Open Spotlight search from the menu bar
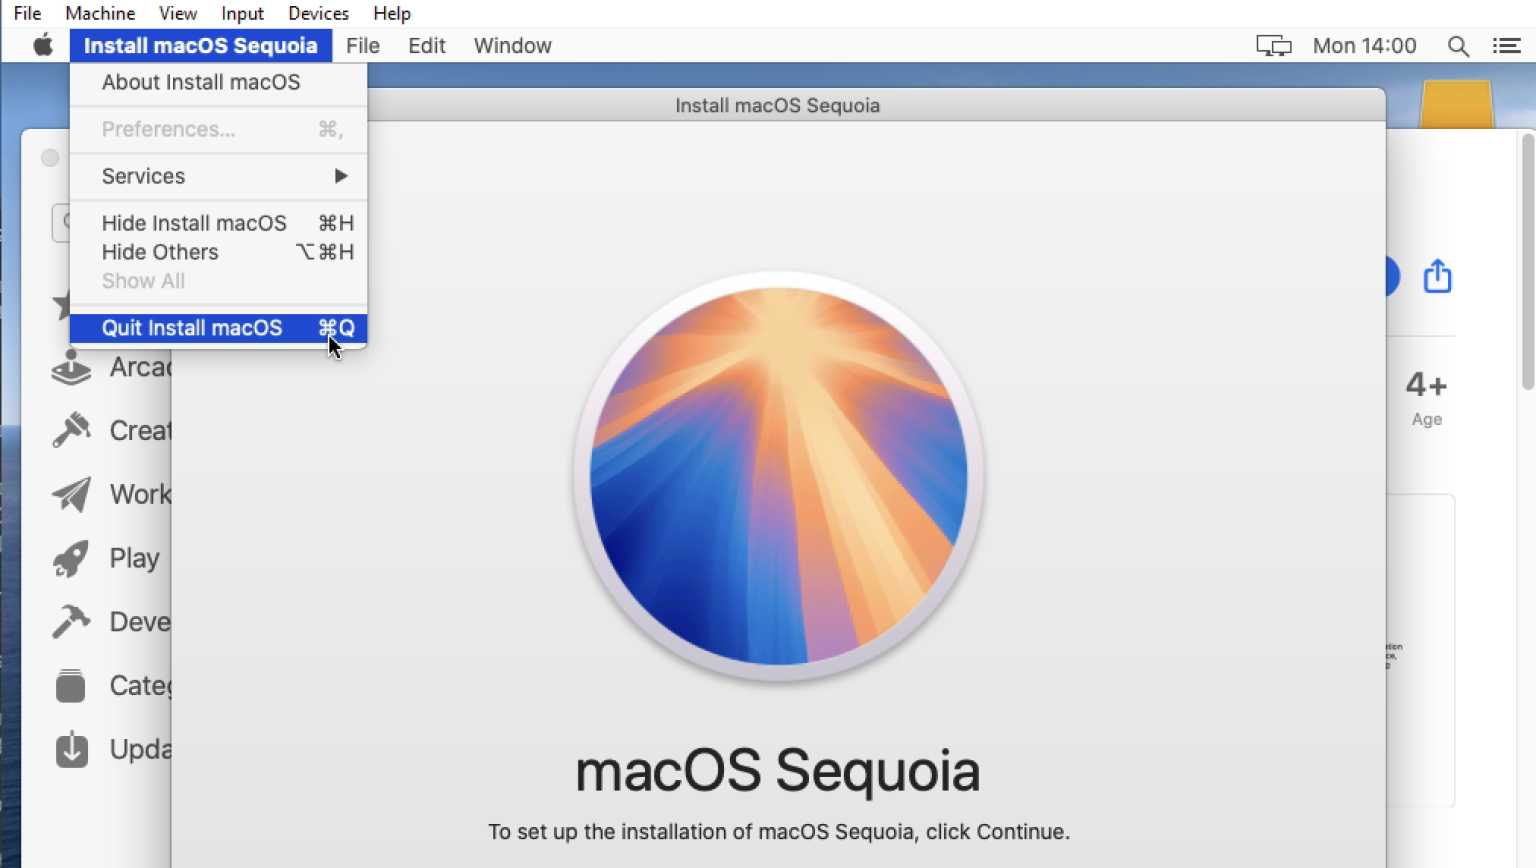Viewport: 1536px width, 868px height. click(1458, 45)
